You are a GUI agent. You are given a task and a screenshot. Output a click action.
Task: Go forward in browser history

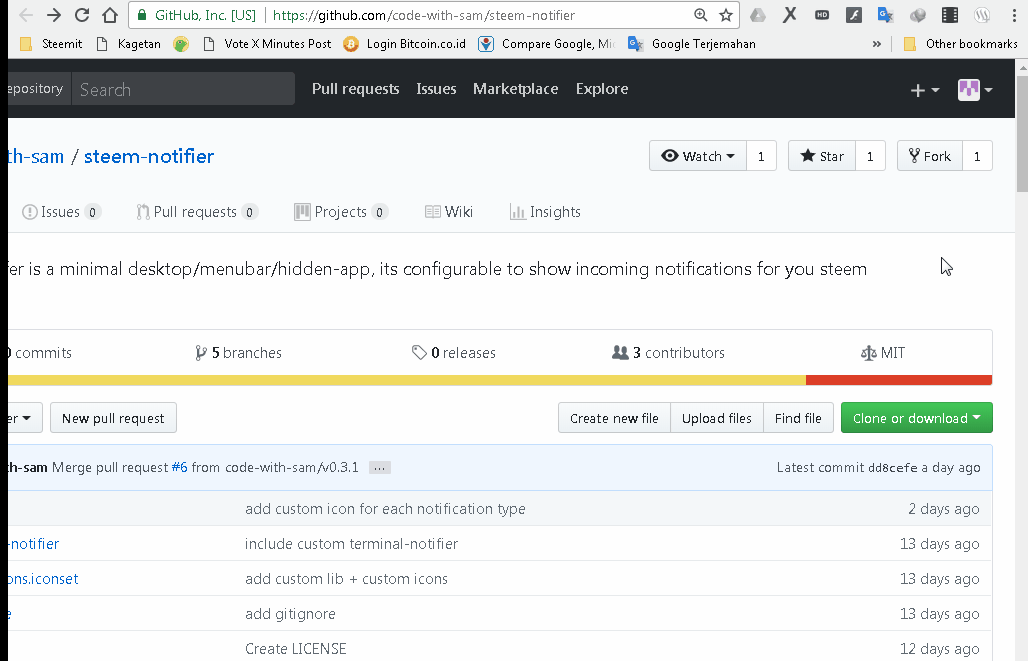pos(54,15)
